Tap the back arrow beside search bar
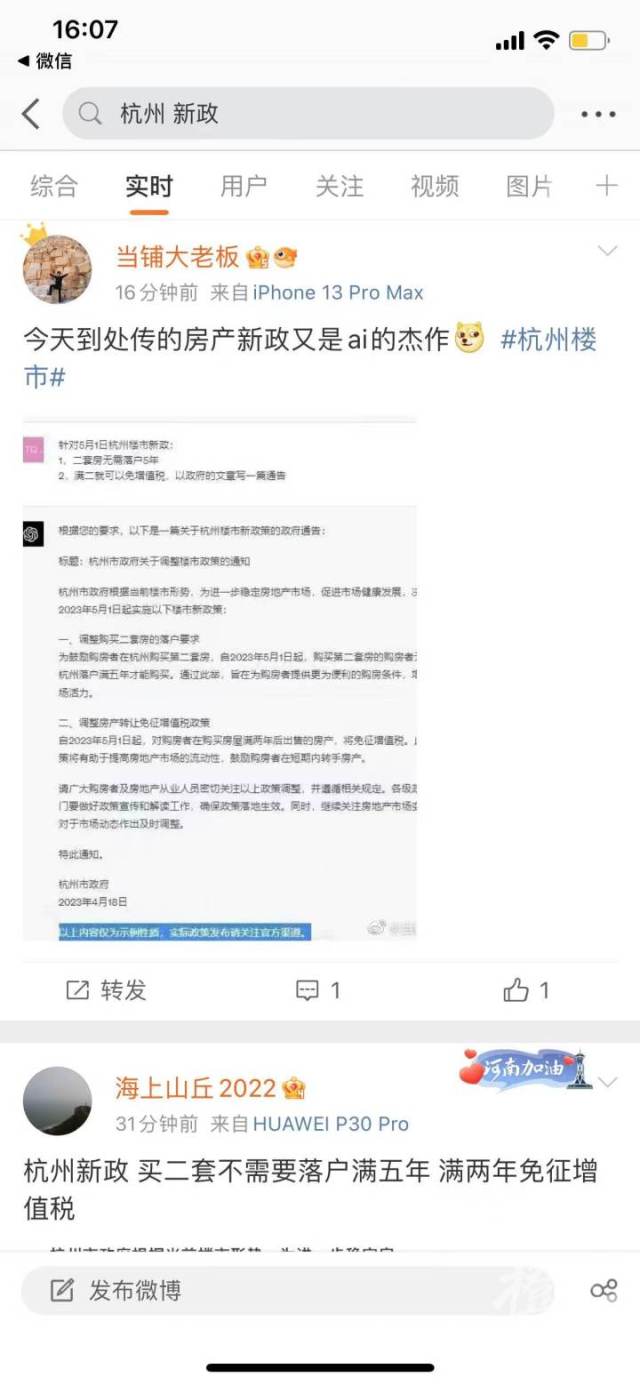640x1385 pixels. 31,114
